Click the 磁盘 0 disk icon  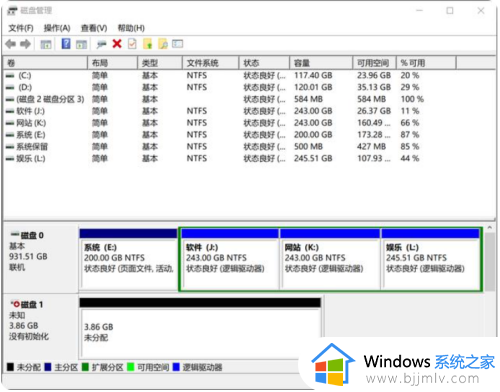pos(15,234)
